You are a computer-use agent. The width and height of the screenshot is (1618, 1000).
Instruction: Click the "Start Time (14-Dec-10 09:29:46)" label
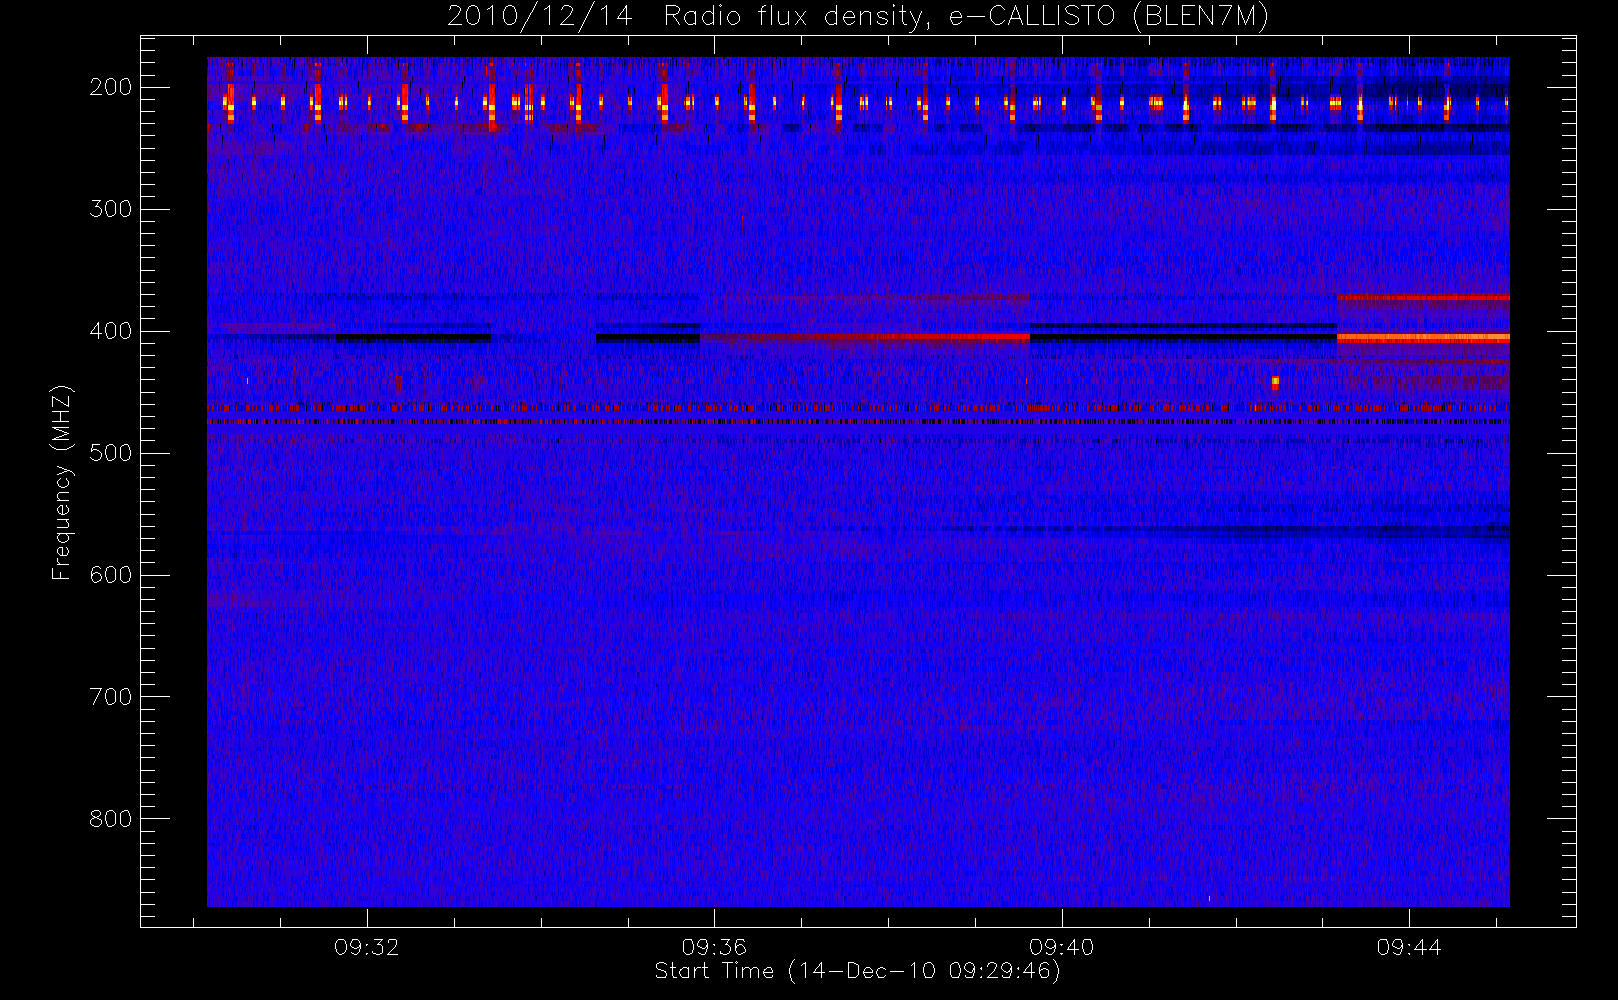click(x=857, y=971)
